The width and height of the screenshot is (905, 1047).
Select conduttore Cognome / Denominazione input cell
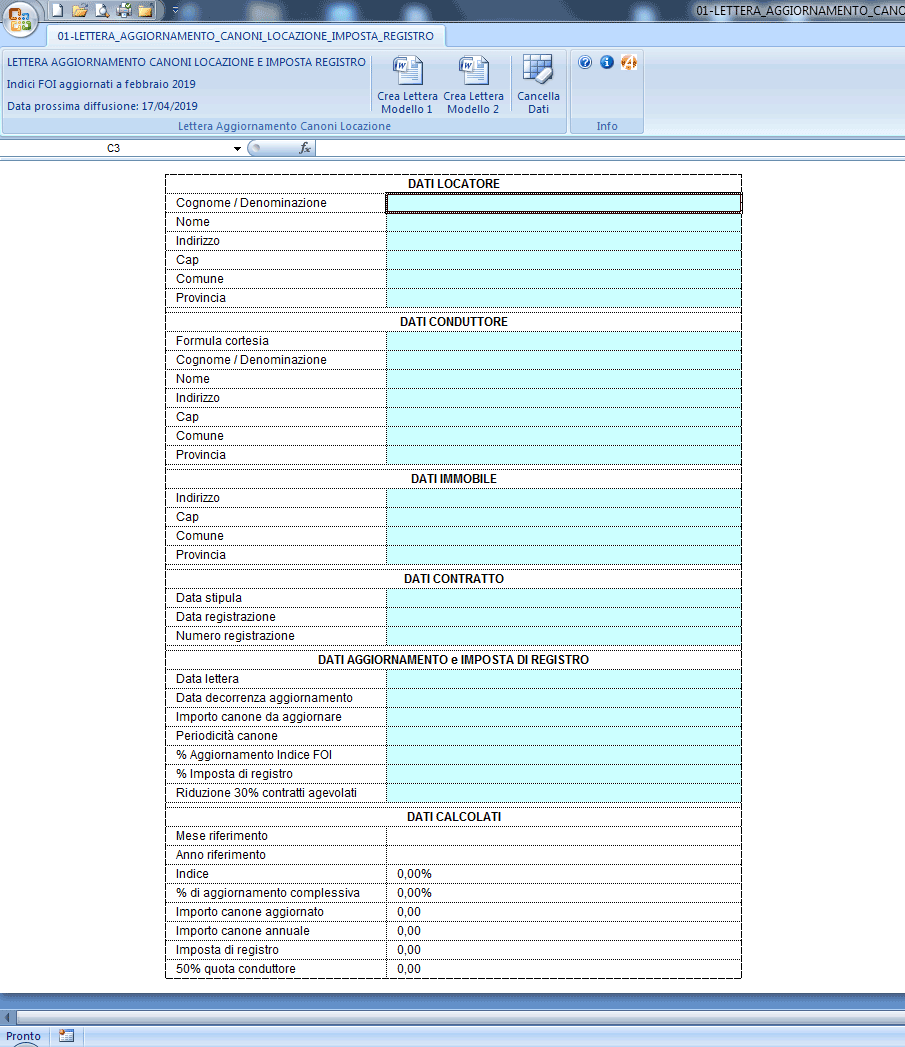pyautogui.click(x=564, y=360)
